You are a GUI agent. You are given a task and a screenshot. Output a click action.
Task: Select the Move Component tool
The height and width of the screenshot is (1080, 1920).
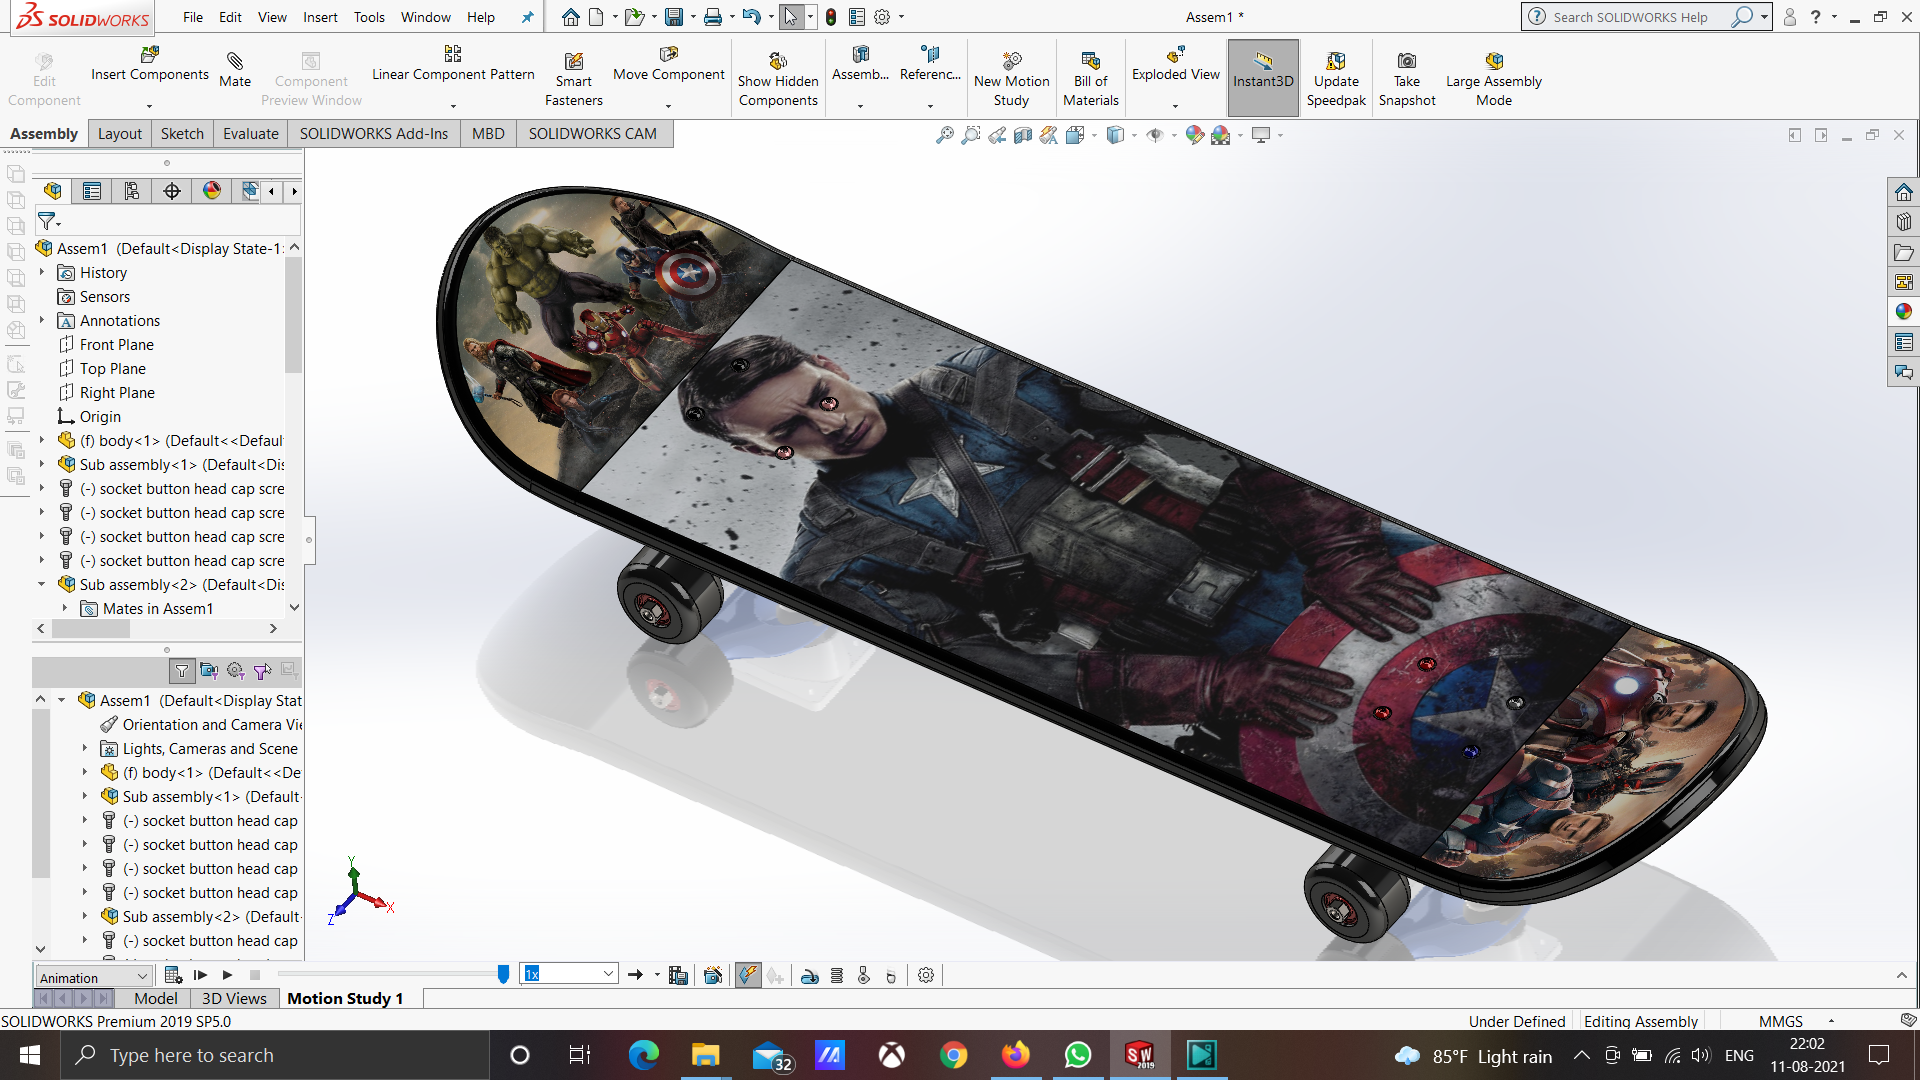[x=668, y=64]
